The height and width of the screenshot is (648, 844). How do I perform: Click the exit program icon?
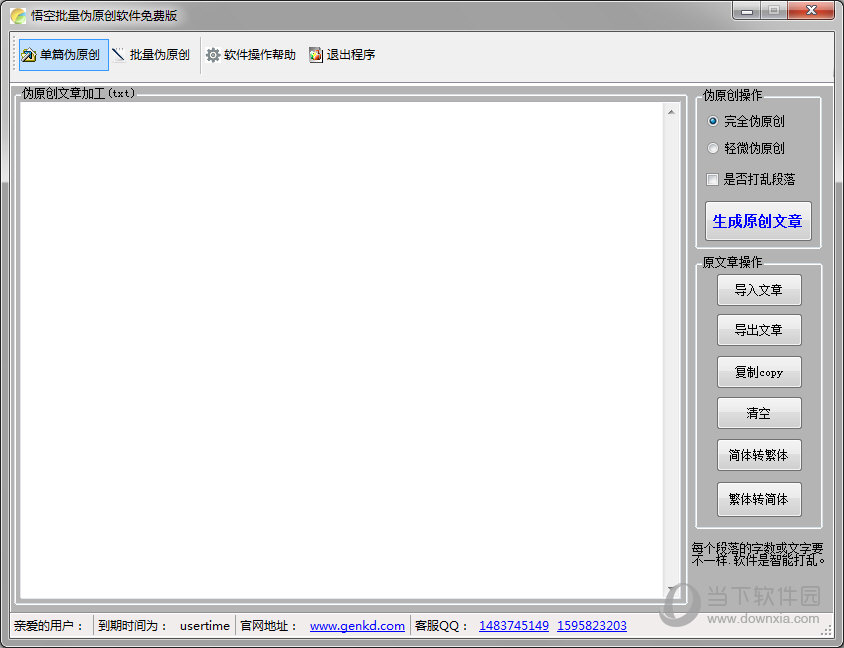tap(316, 55)
